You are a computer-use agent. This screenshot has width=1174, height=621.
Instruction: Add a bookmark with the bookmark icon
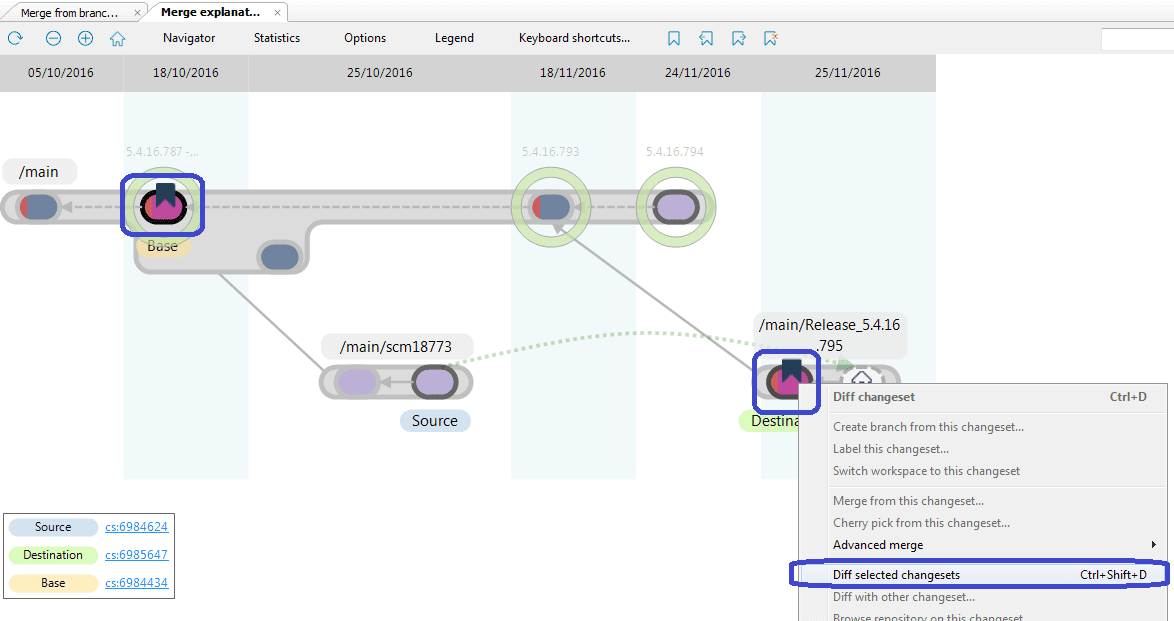pyautogui.click(x=674, y=37)
